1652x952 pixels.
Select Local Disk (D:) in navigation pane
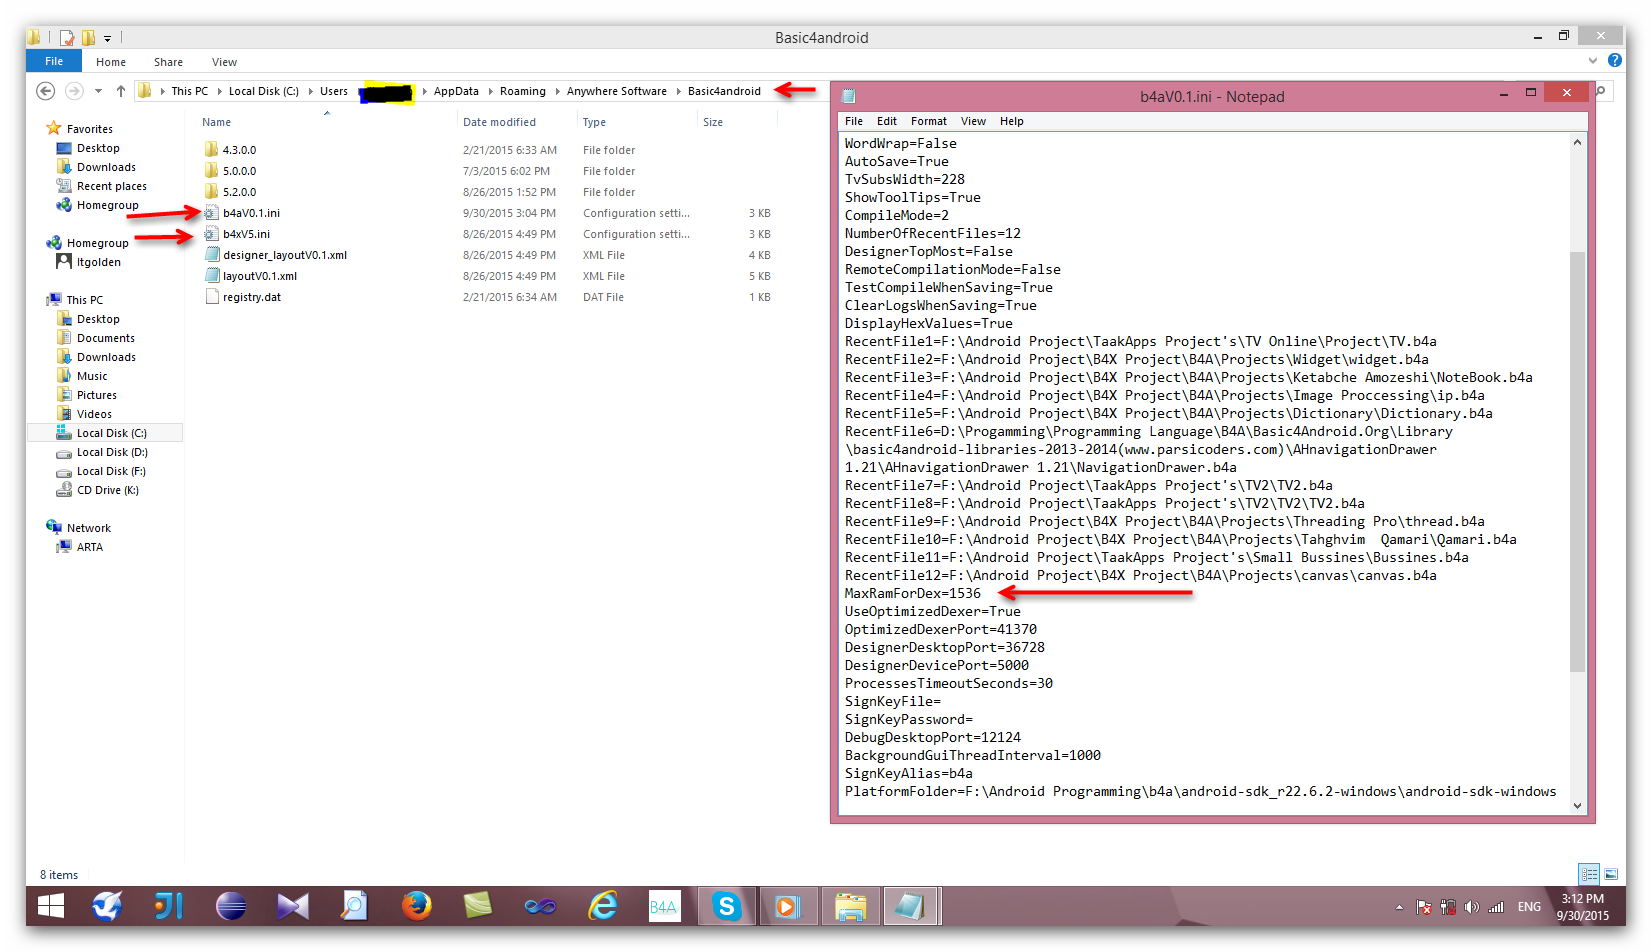pos(112,452)
